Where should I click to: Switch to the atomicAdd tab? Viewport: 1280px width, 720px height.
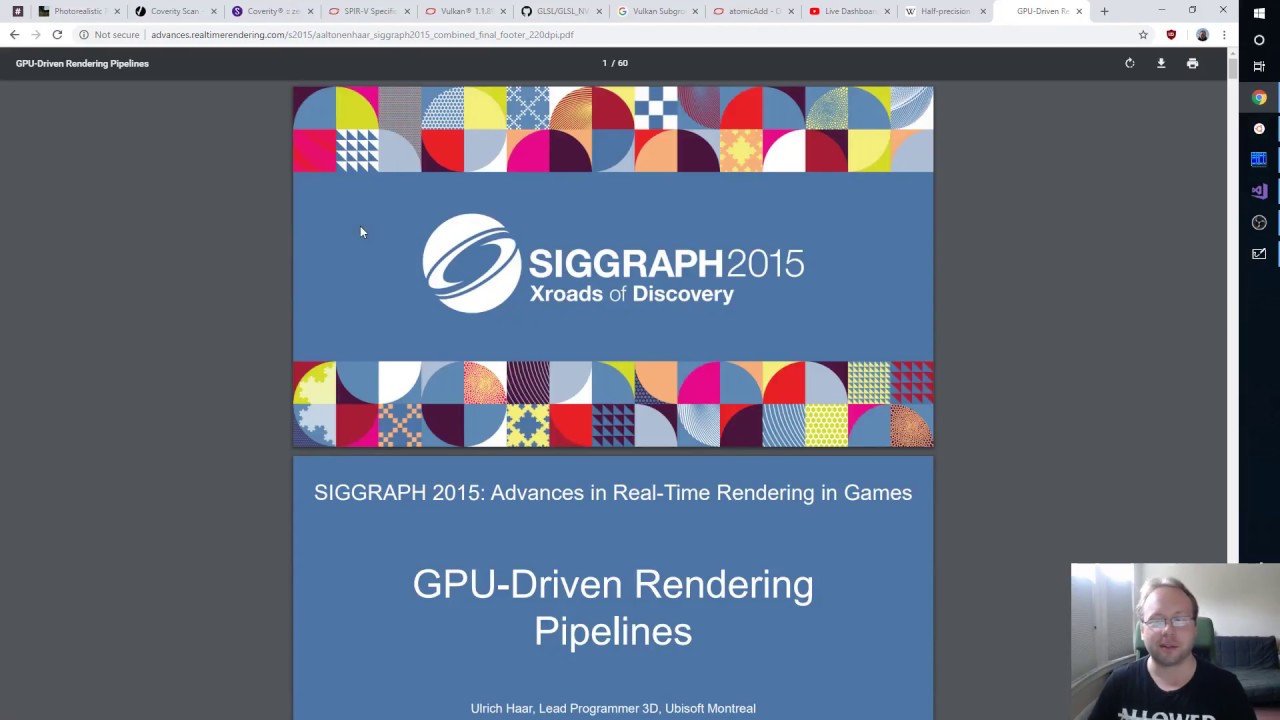coord(754,11)
